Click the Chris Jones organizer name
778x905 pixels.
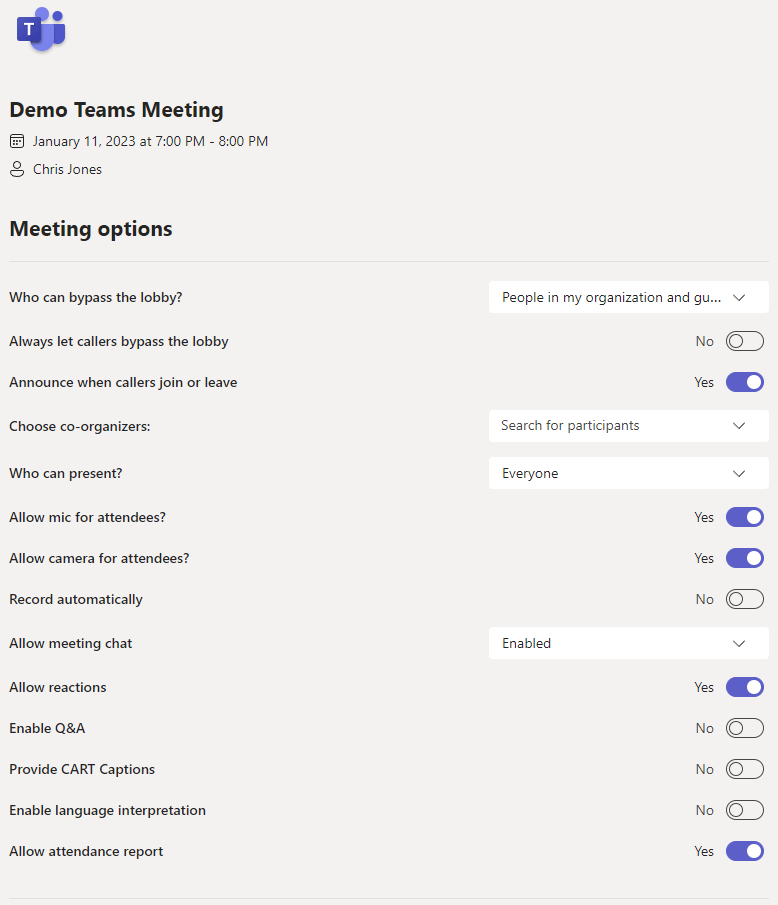pyautogui.click(x=68, y=169)
